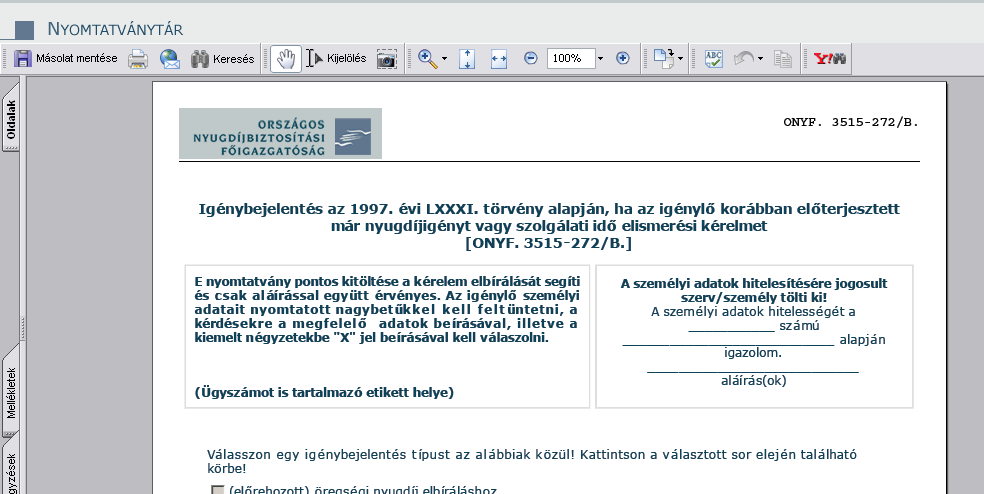Image resolution: width=984 pixels, height=494 pixels.
Task: Select the magnifier zoom-in tool
Action: 427,59
